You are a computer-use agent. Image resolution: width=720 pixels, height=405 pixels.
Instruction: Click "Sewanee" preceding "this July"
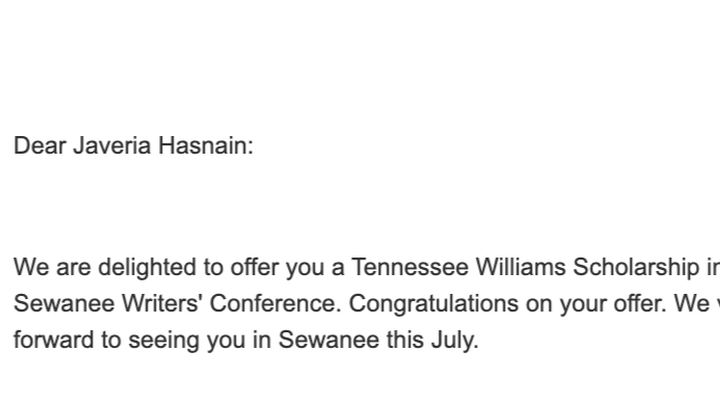(x=329, y=340)
